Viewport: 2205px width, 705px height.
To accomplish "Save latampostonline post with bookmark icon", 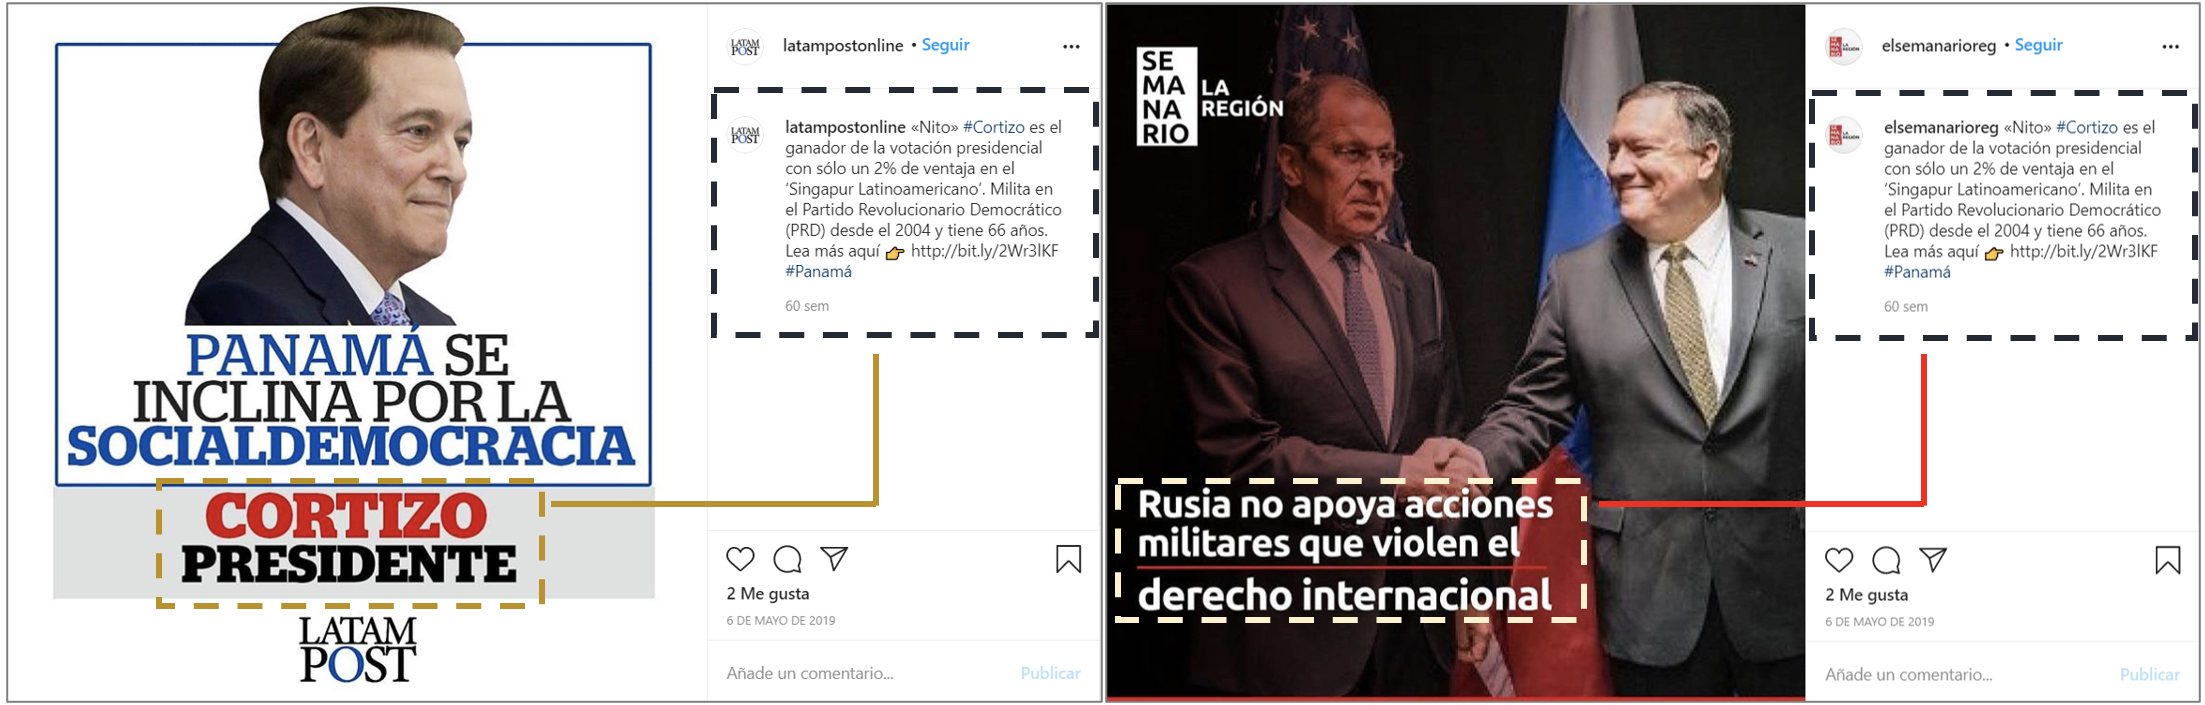I will (1068, 559).
